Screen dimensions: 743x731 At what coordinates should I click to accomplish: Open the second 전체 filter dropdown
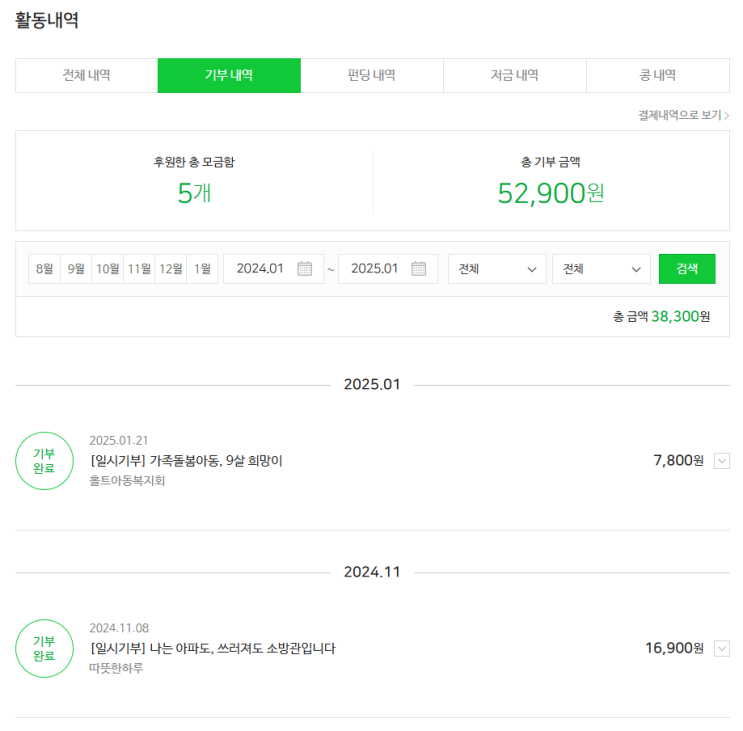601,269
